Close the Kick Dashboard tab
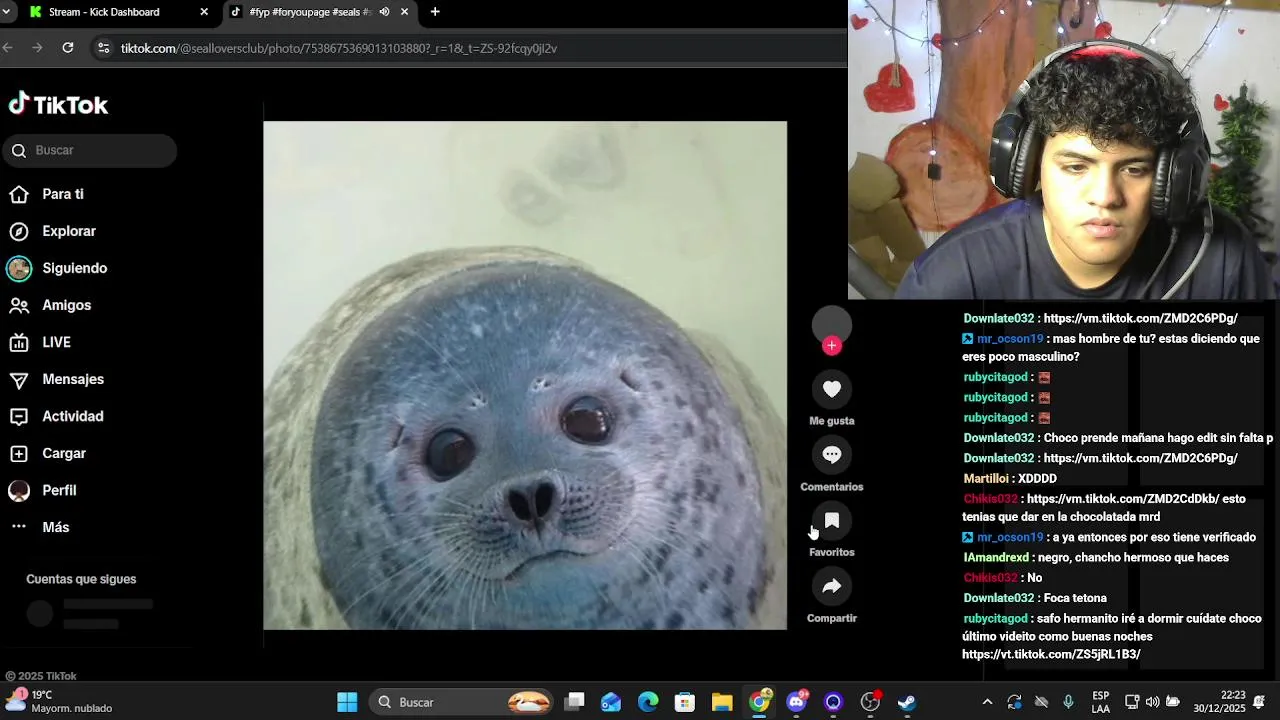1280x720 pixels. 204,12
